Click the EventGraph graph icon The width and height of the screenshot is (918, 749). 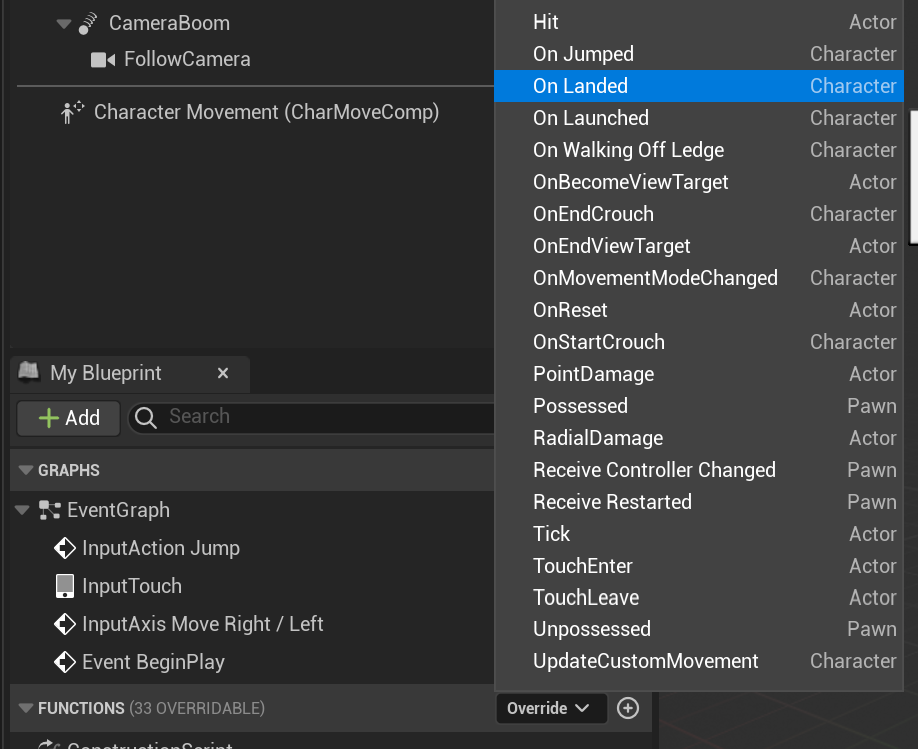tap(50, 511)
